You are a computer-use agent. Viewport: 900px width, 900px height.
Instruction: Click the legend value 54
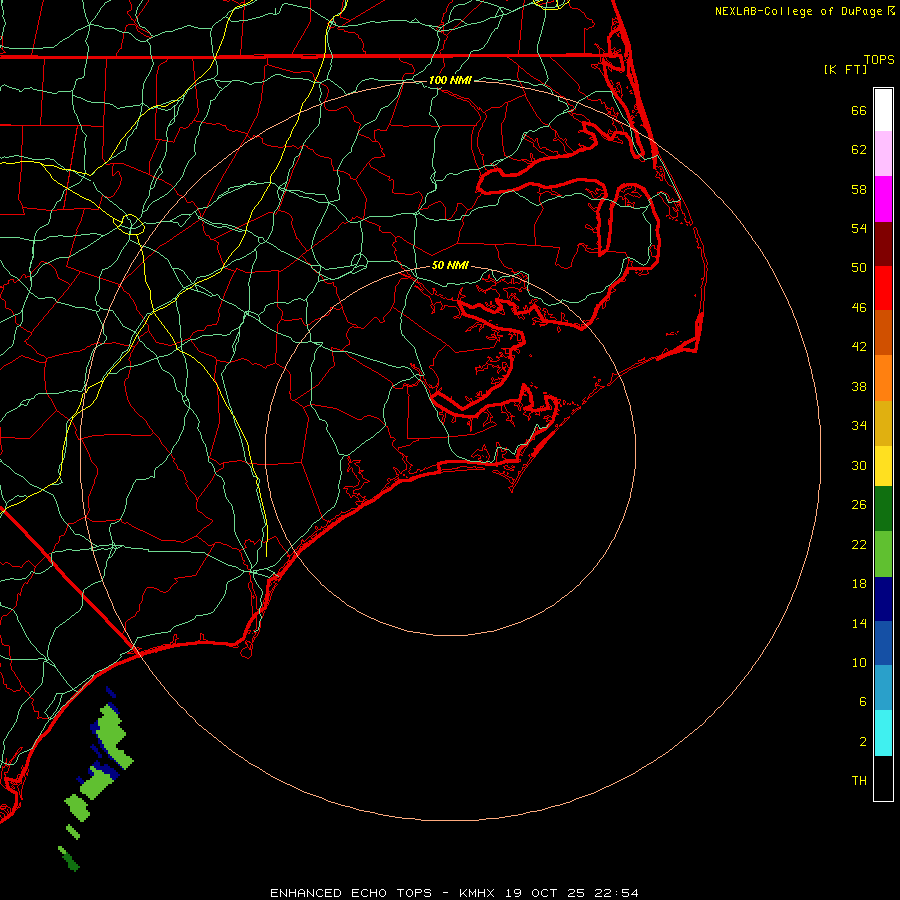pyautogui.click(x=859, y=228)
